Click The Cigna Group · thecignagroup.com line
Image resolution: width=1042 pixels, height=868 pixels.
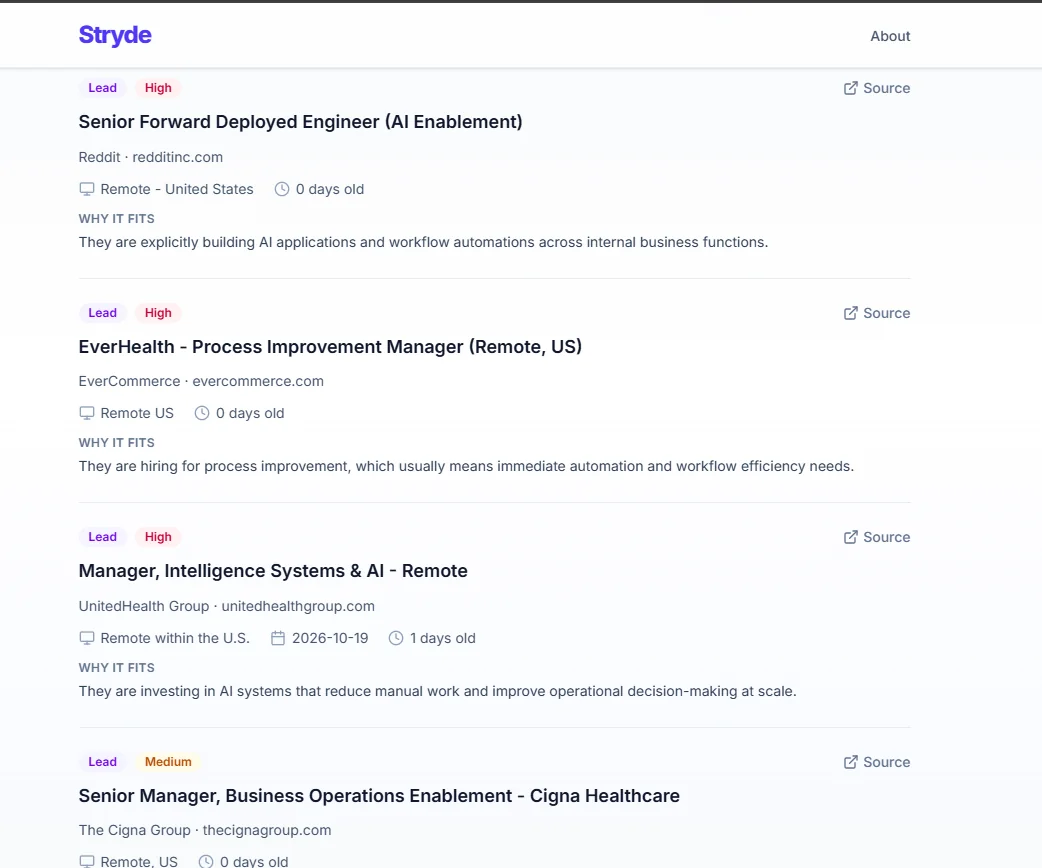pyautogui.click(x=205, y=831)
